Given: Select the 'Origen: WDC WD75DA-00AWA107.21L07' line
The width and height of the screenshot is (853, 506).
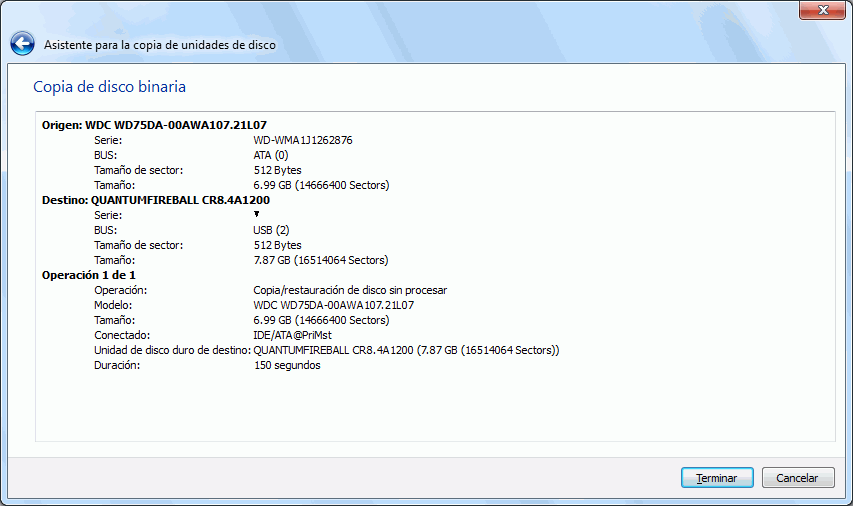Looking at the screenshot, I should point(154,125).
